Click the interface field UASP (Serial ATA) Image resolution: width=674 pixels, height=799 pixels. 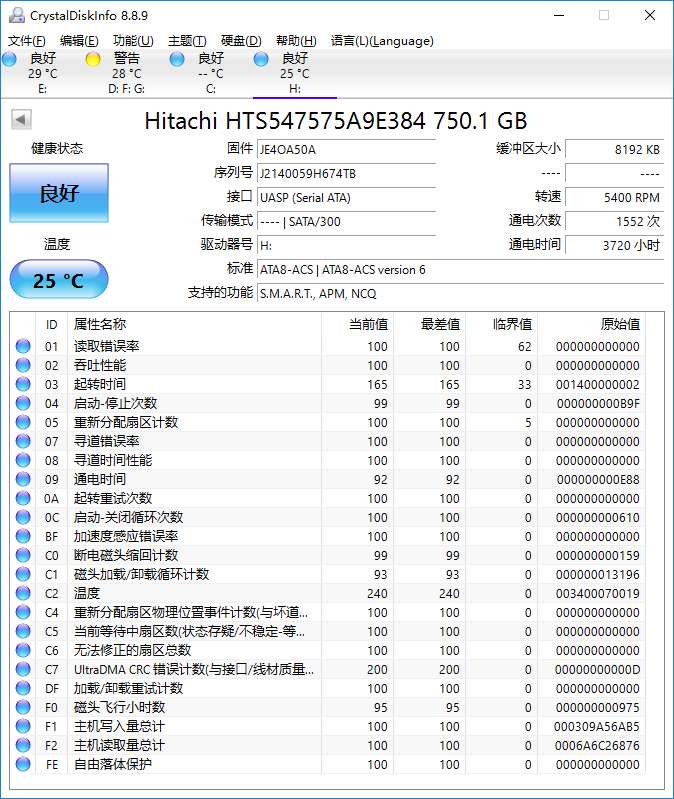pos(346,197)
